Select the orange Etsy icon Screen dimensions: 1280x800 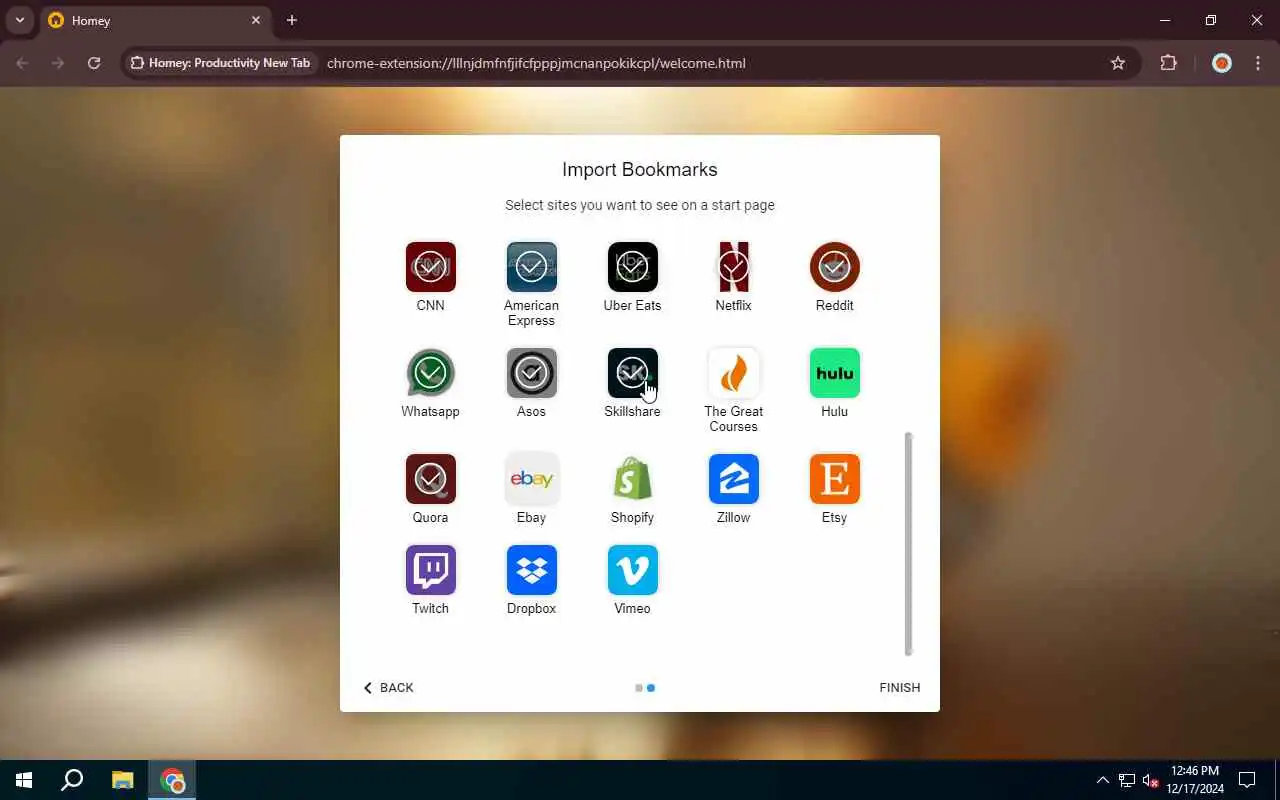[x=834, y=479]
